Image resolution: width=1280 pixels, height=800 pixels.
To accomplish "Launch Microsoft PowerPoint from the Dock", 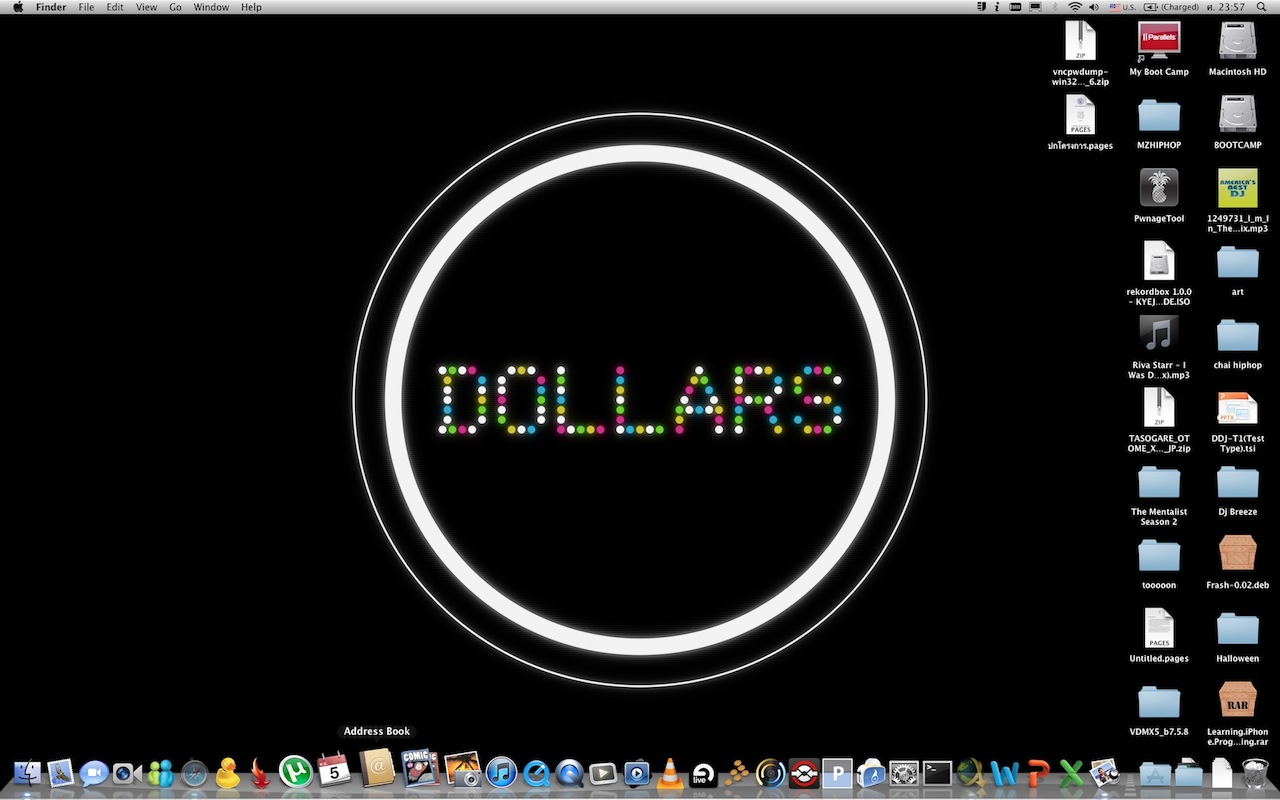I will pos(1038,772).
